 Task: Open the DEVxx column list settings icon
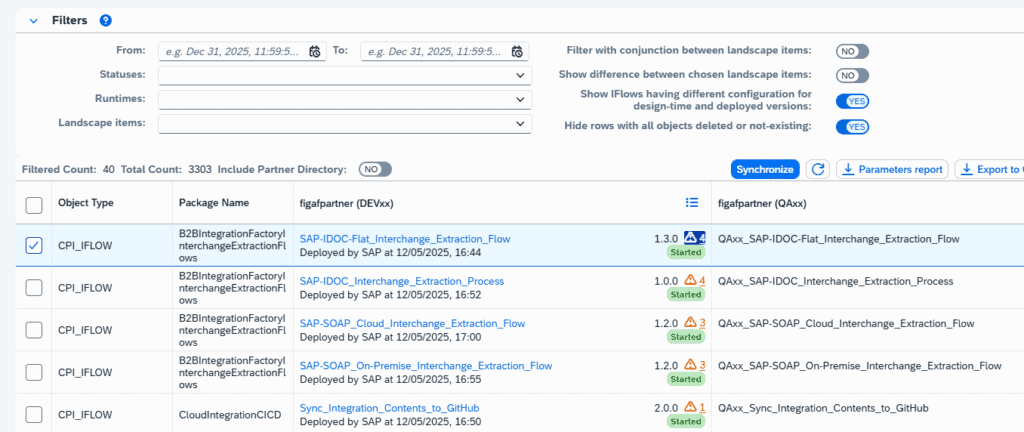coord(692,203)
